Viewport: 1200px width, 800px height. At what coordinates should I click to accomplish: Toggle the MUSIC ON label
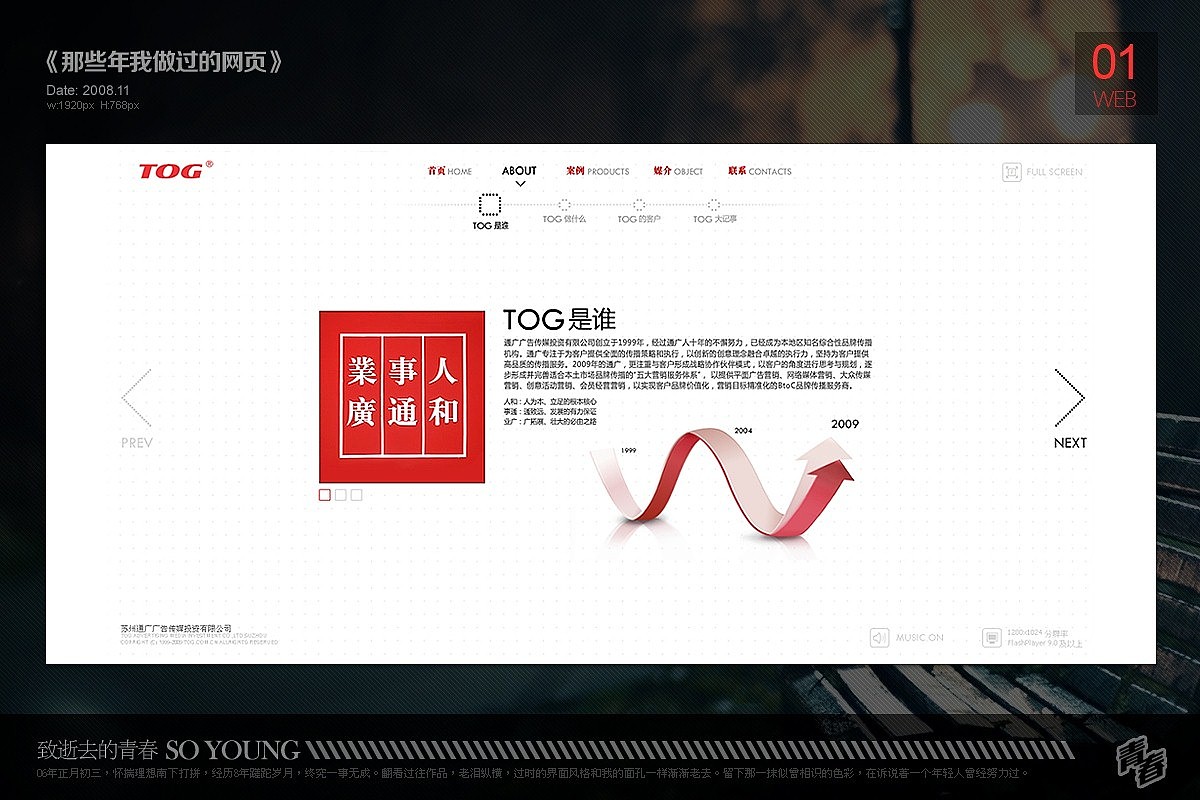click(919, 638)
